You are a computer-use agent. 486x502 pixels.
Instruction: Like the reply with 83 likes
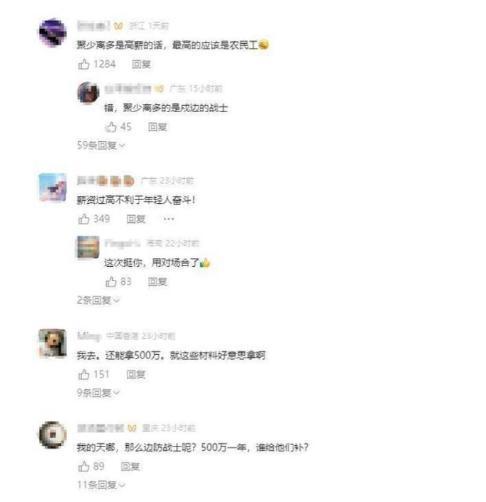(x=111, y=282)
